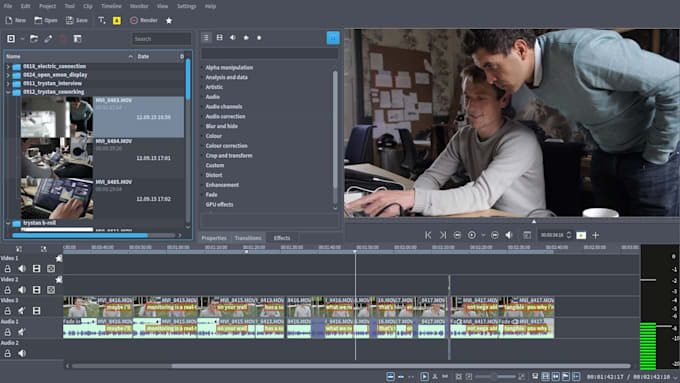
Task: Expand the 0824_open_xenon_display folder
Action: (x=8, y=75)
